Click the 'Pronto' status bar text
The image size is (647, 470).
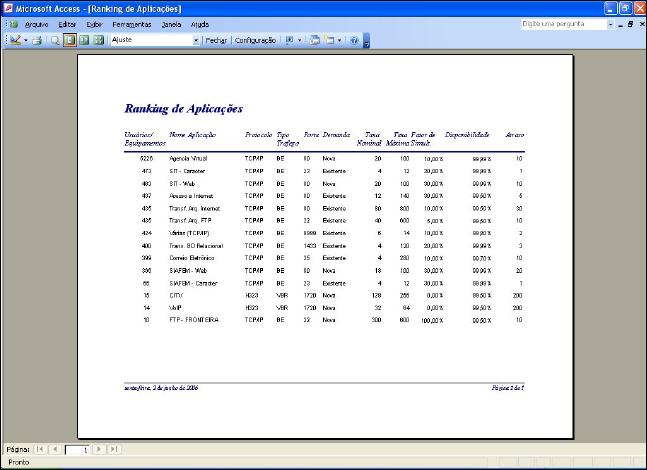click(x=19, y=462)
